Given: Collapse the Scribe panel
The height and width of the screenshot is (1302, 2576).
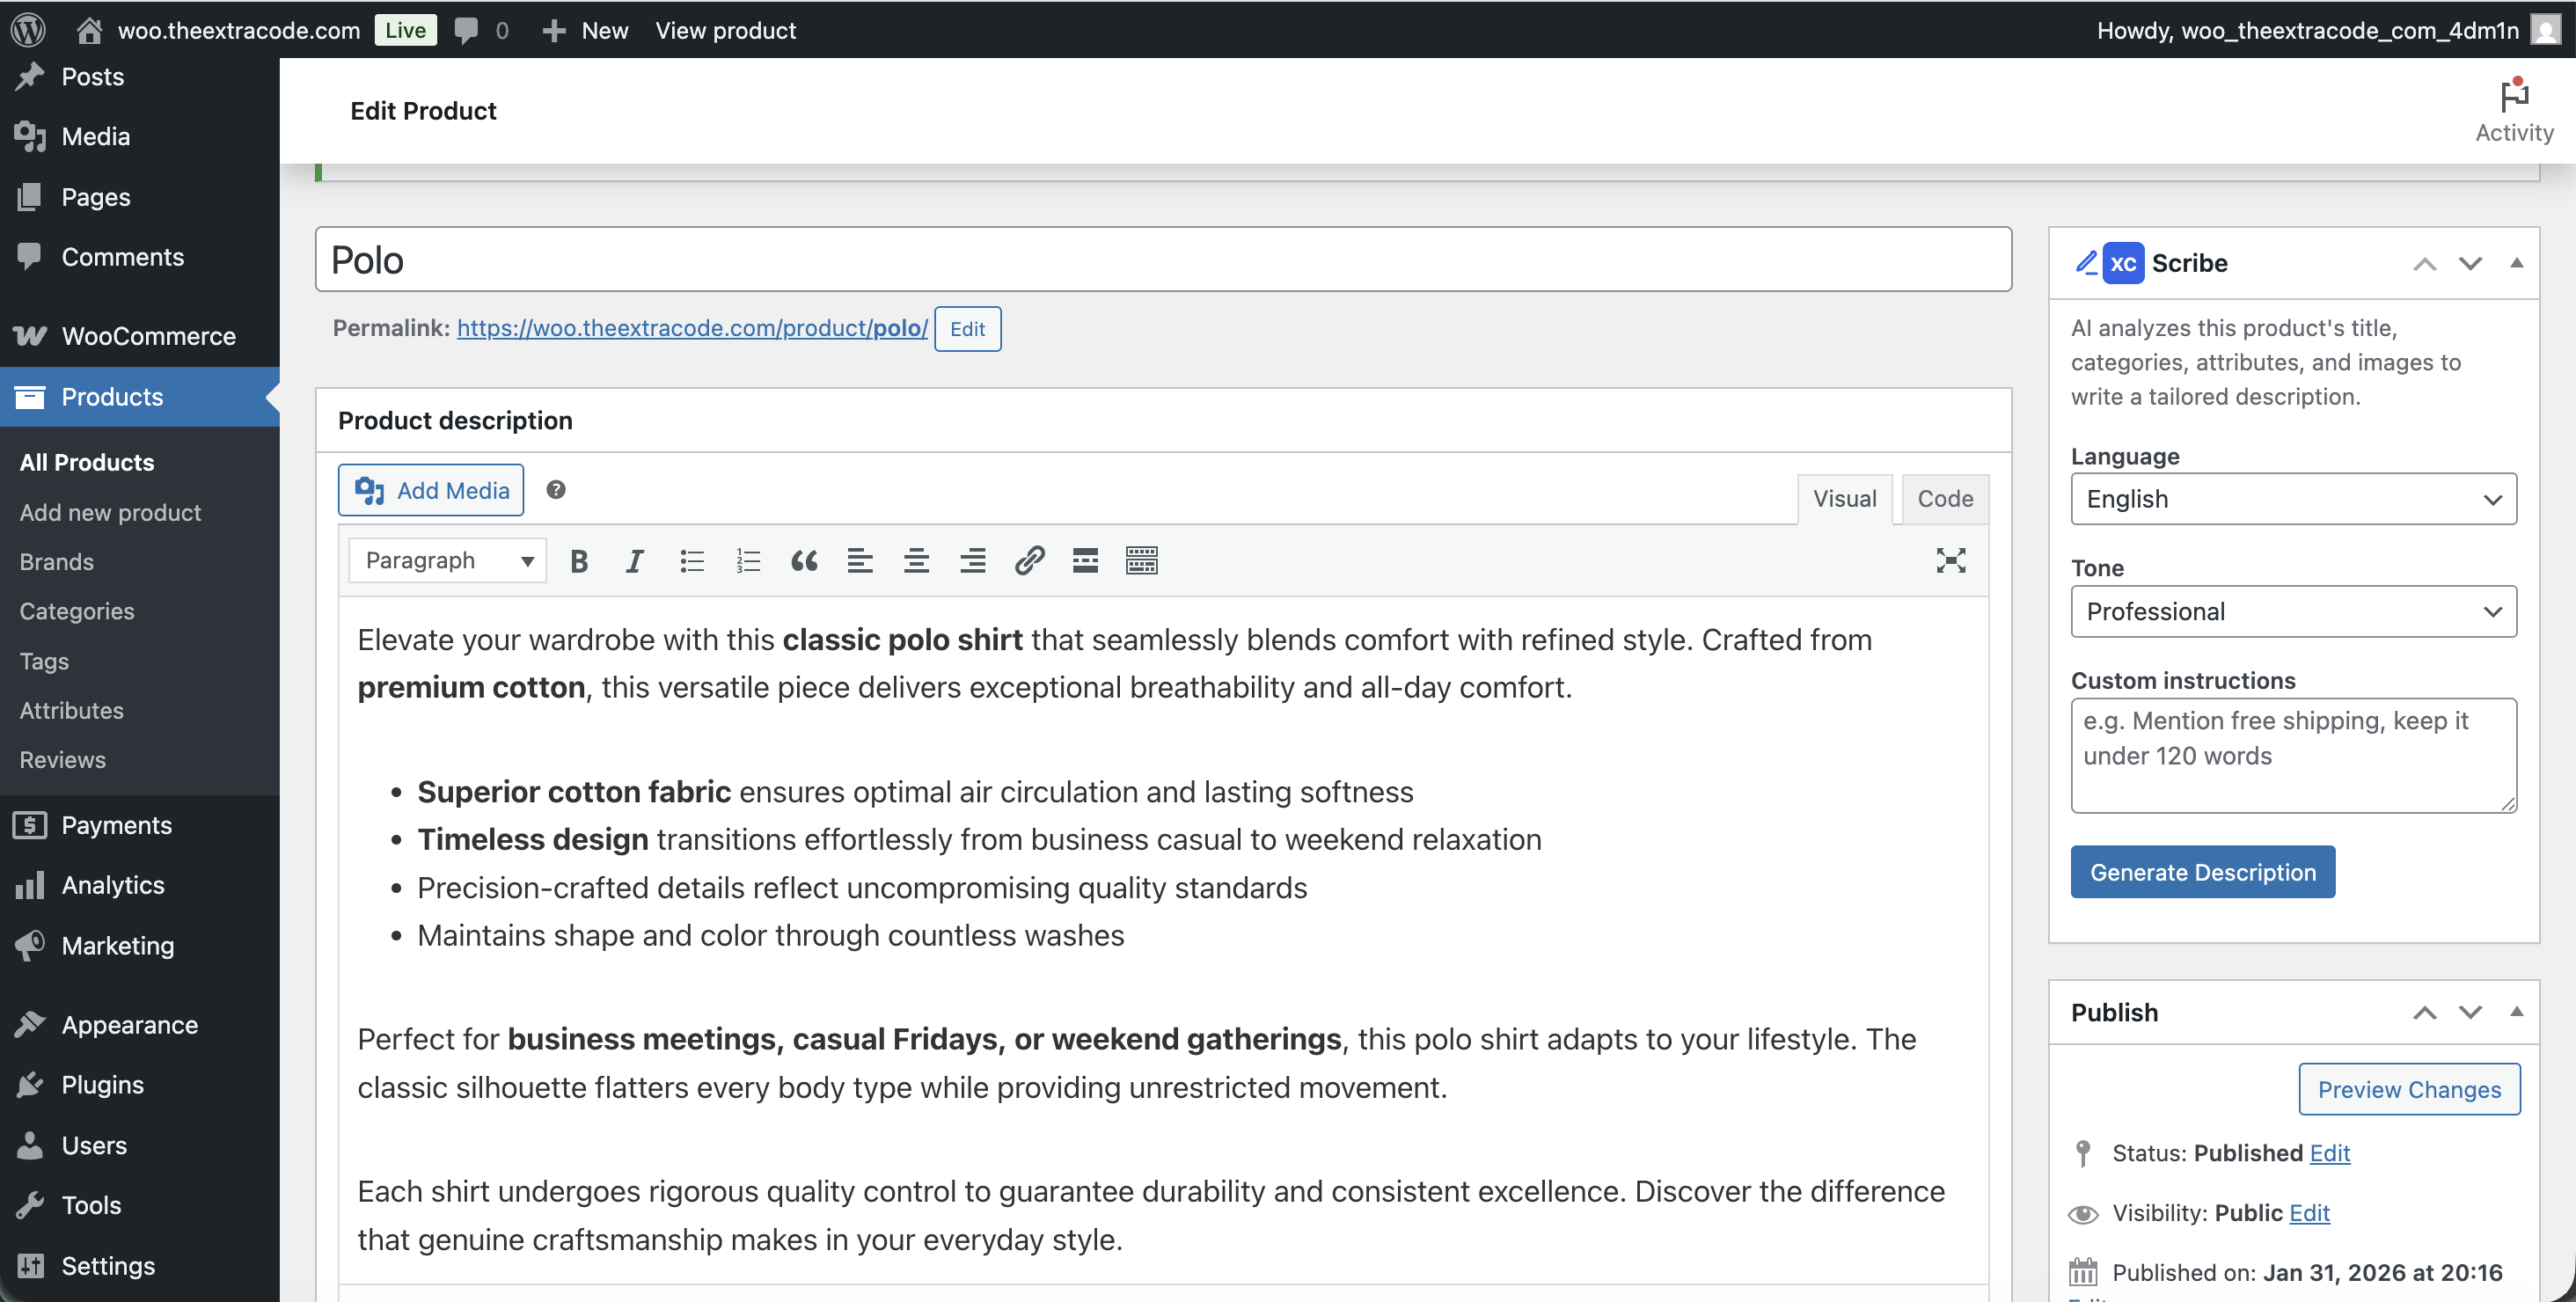Looking at the screenshot, I should click(2516, 262).
